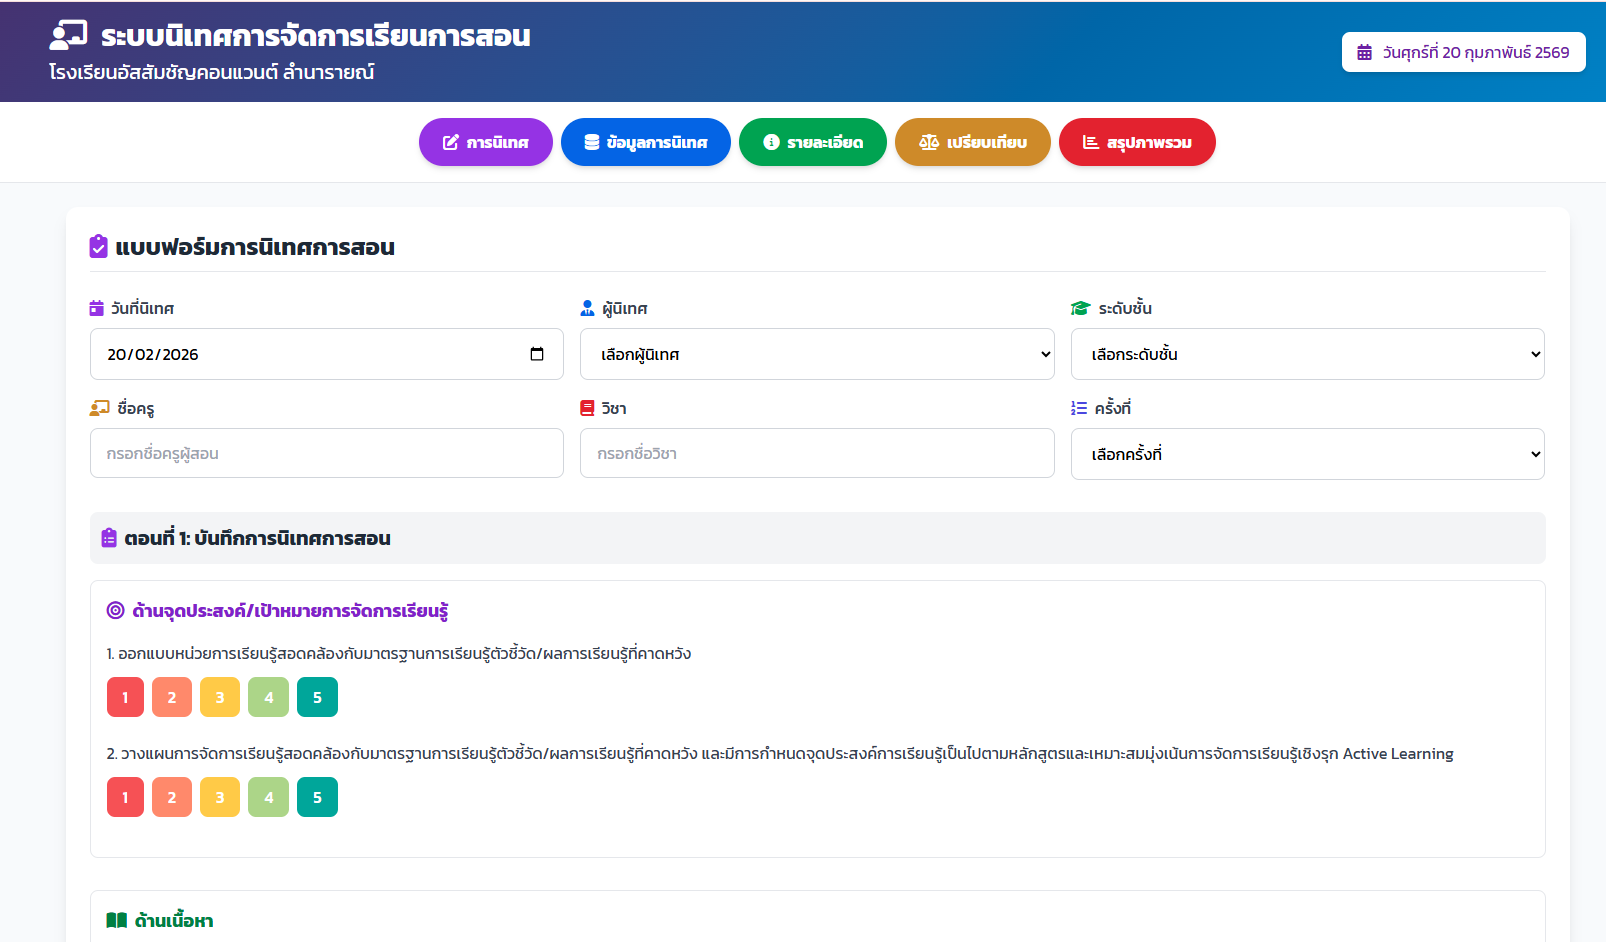Viewport: 1606px width, 942px height.
Task: Click the green open book icon ด้านเนื้อหา
Action: click(117, 920)
